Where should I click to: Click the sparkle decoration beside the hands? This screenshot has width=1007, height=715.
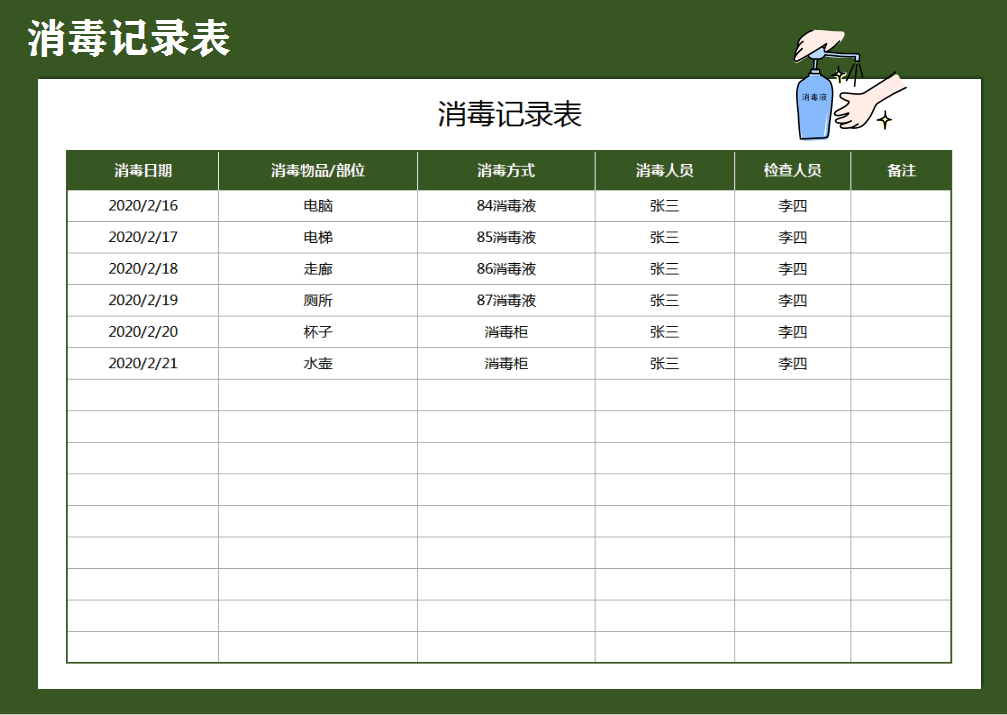pos(885,117)
